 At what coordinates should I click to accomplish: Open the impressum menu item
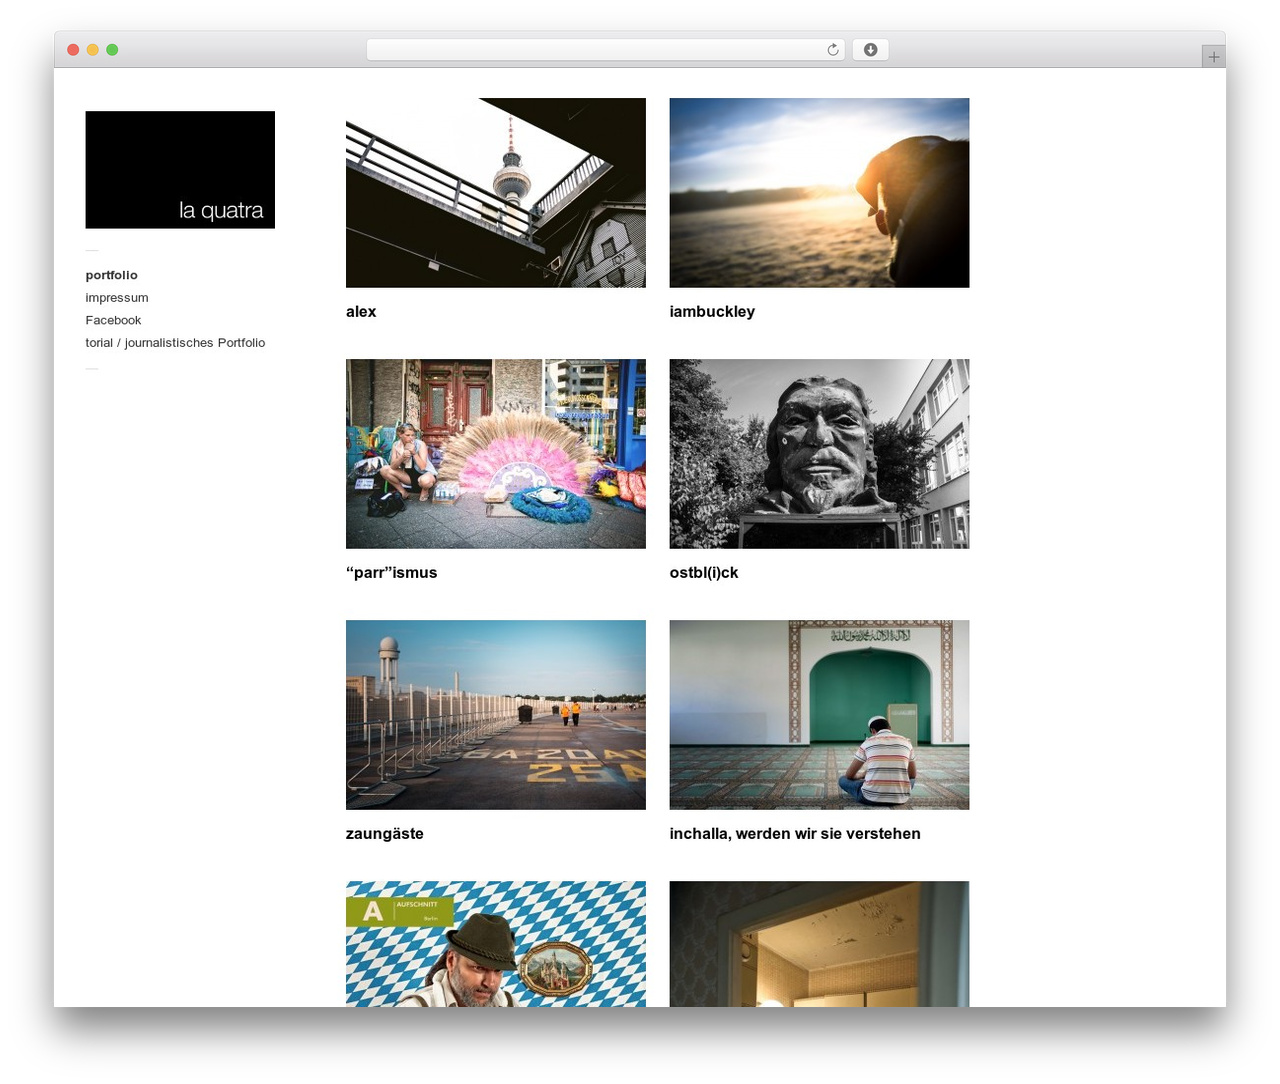[x=117, y=298]
